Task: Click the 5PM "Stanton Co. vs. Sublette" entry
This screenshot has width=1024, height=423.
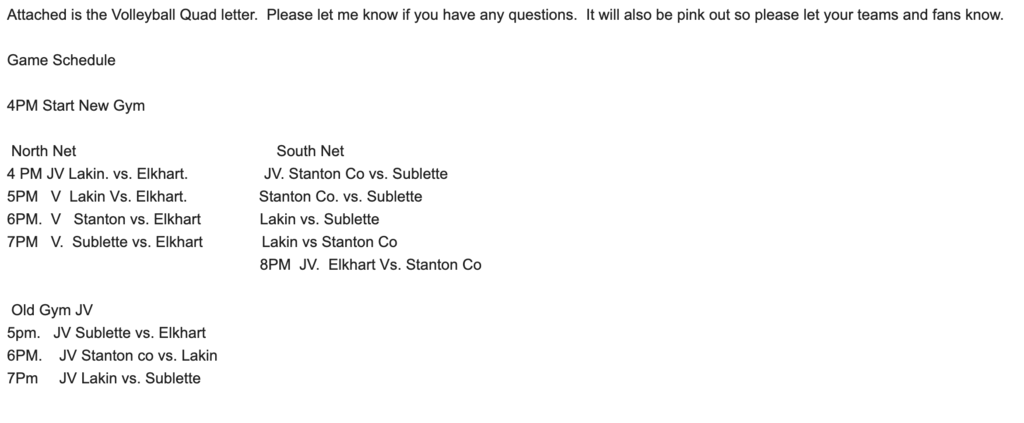Action: tap(340, 196)
